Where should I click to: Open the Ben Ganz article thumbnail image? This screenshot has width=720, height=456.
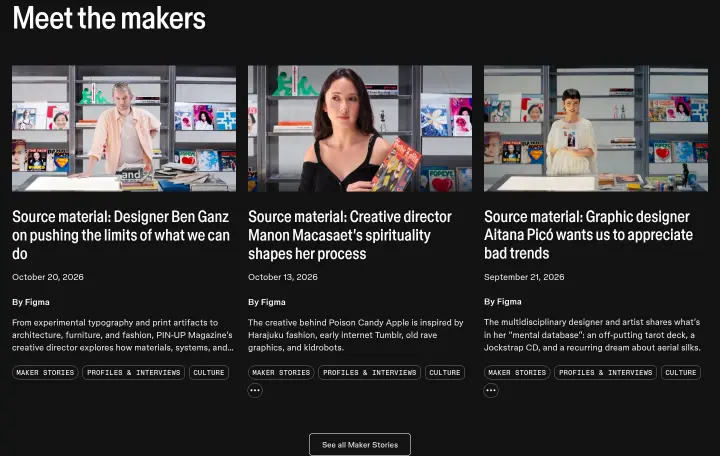pyautogui.click(x=124, y=128)
